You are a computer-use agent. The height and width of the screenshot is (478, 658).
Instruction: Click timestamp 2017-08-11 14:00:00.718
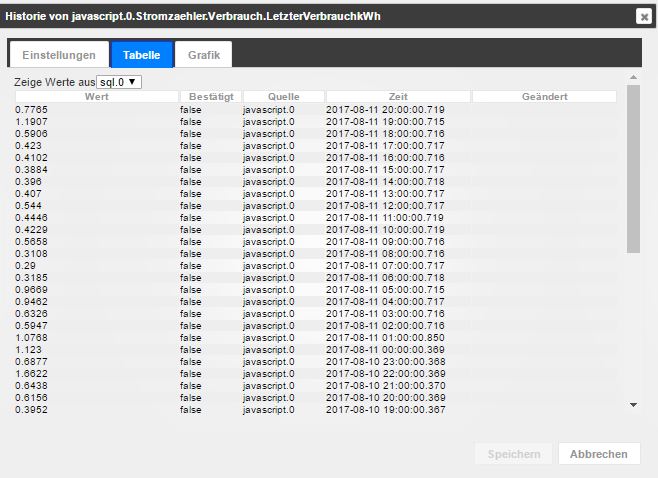point(385,182)
